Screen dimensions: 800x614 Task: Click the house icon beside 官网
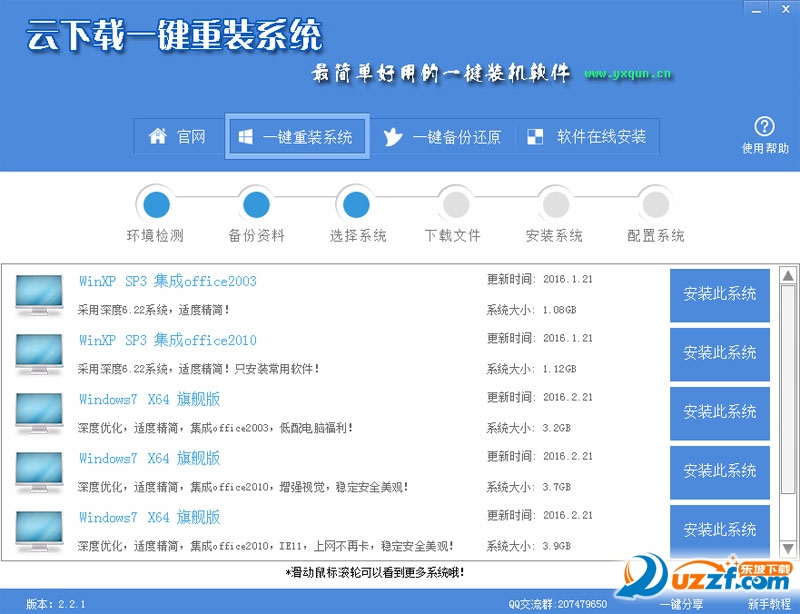point(158,136)
